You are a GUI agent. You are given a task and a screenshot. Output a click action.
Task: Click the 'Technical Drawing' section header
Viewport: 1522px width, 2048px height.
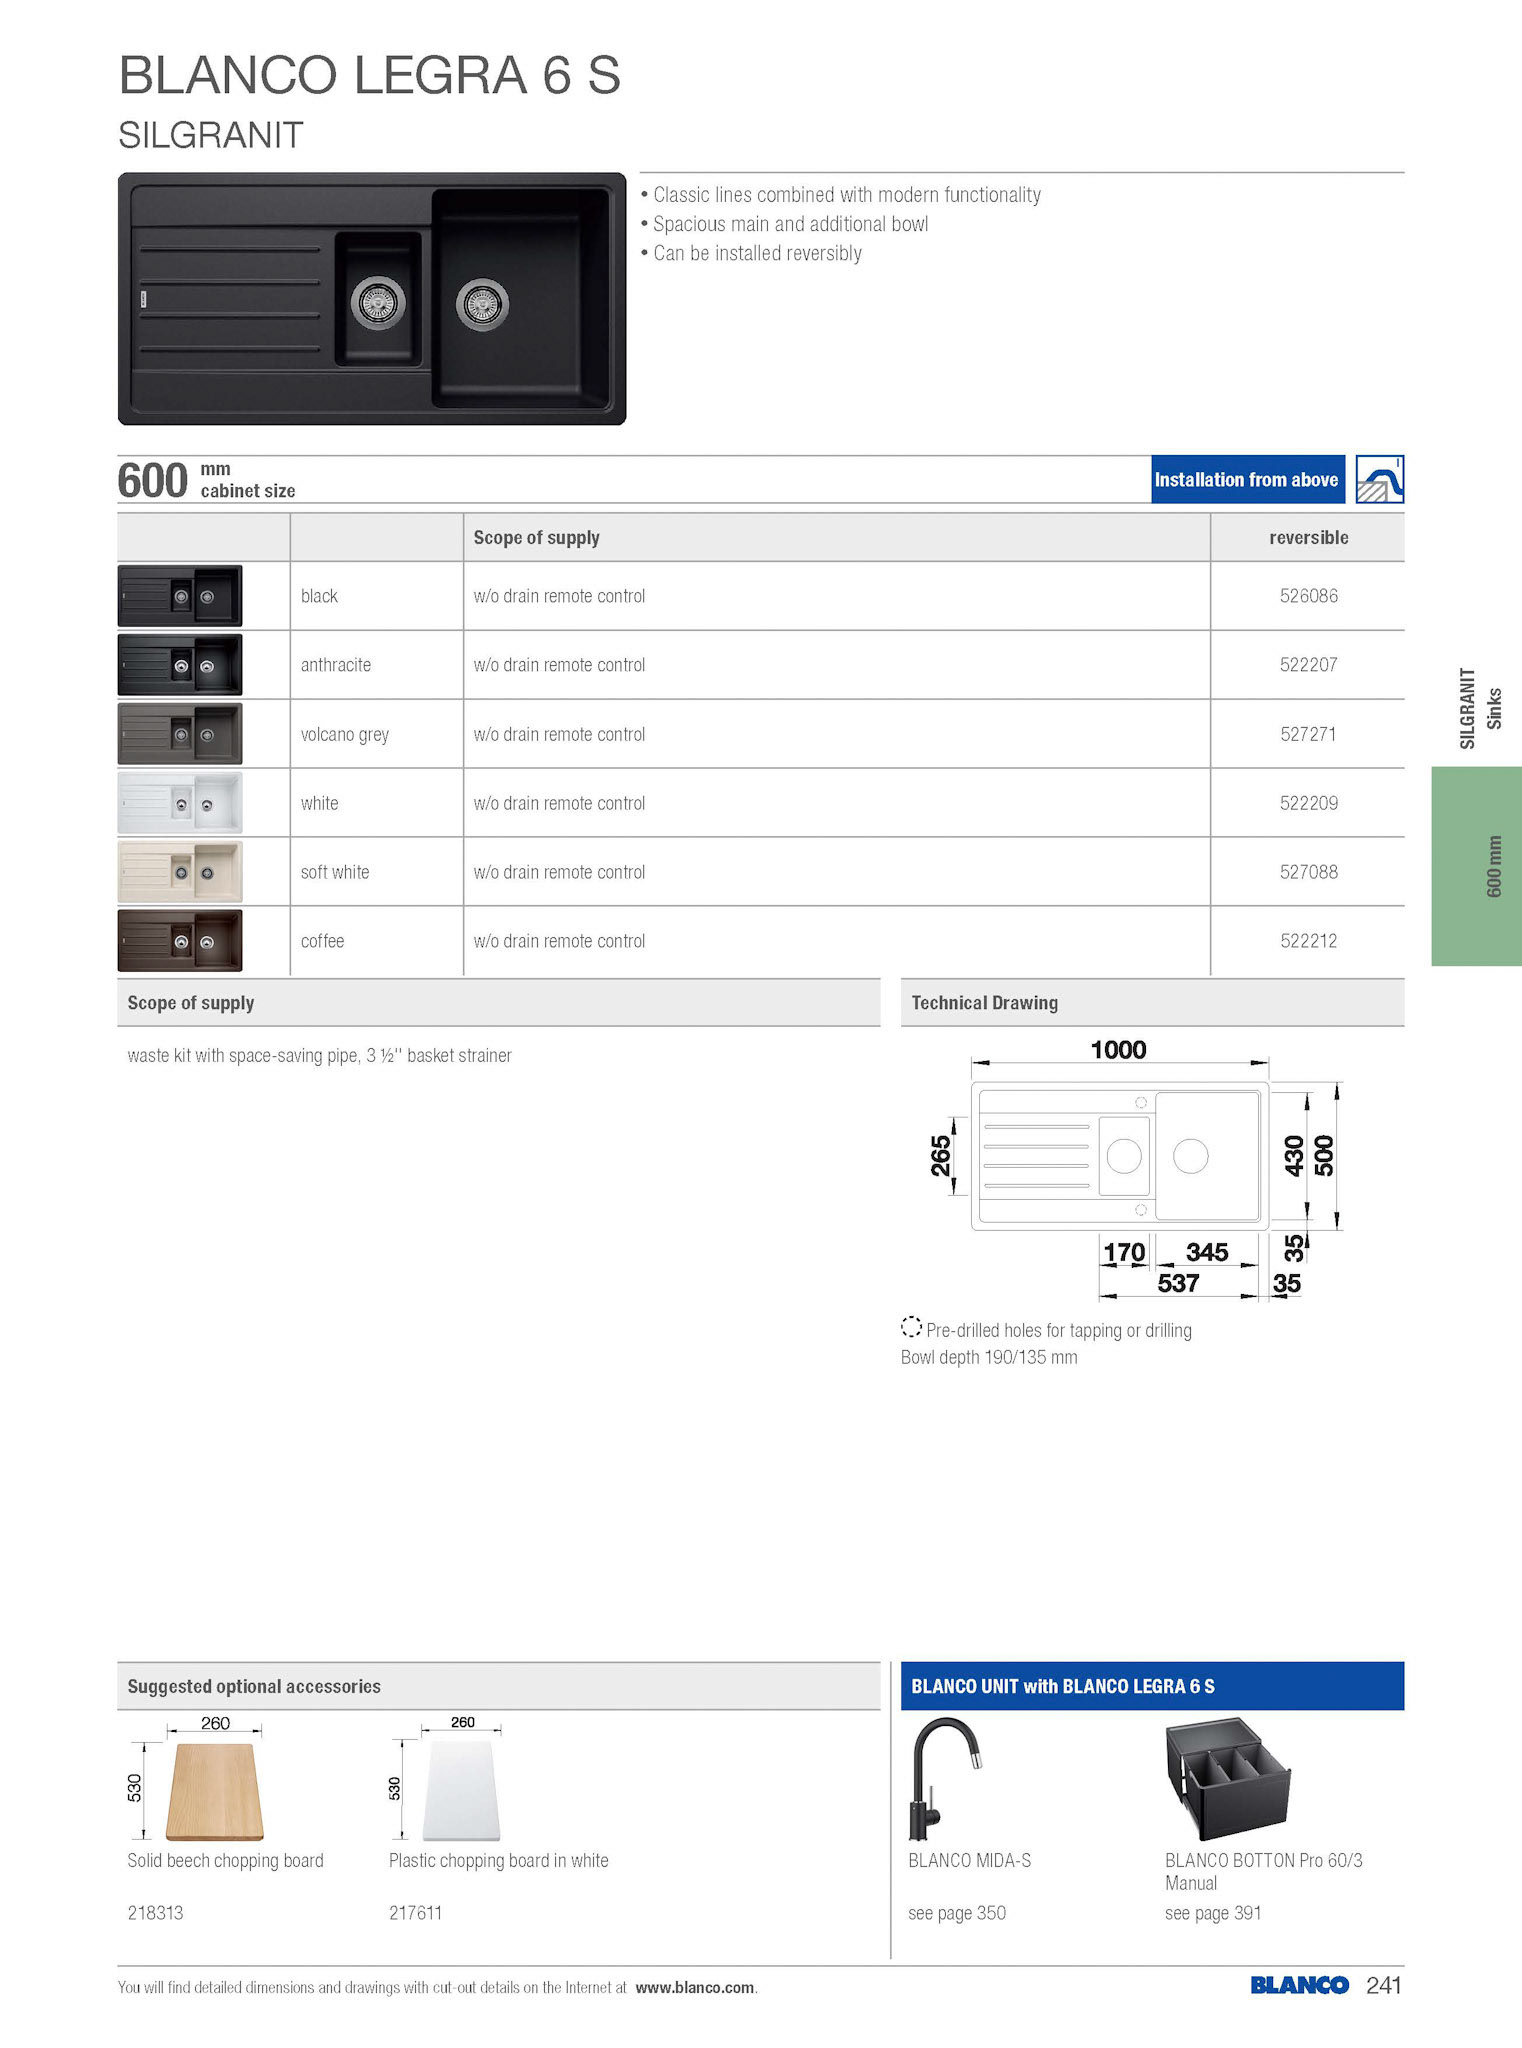(1153, 1002)
